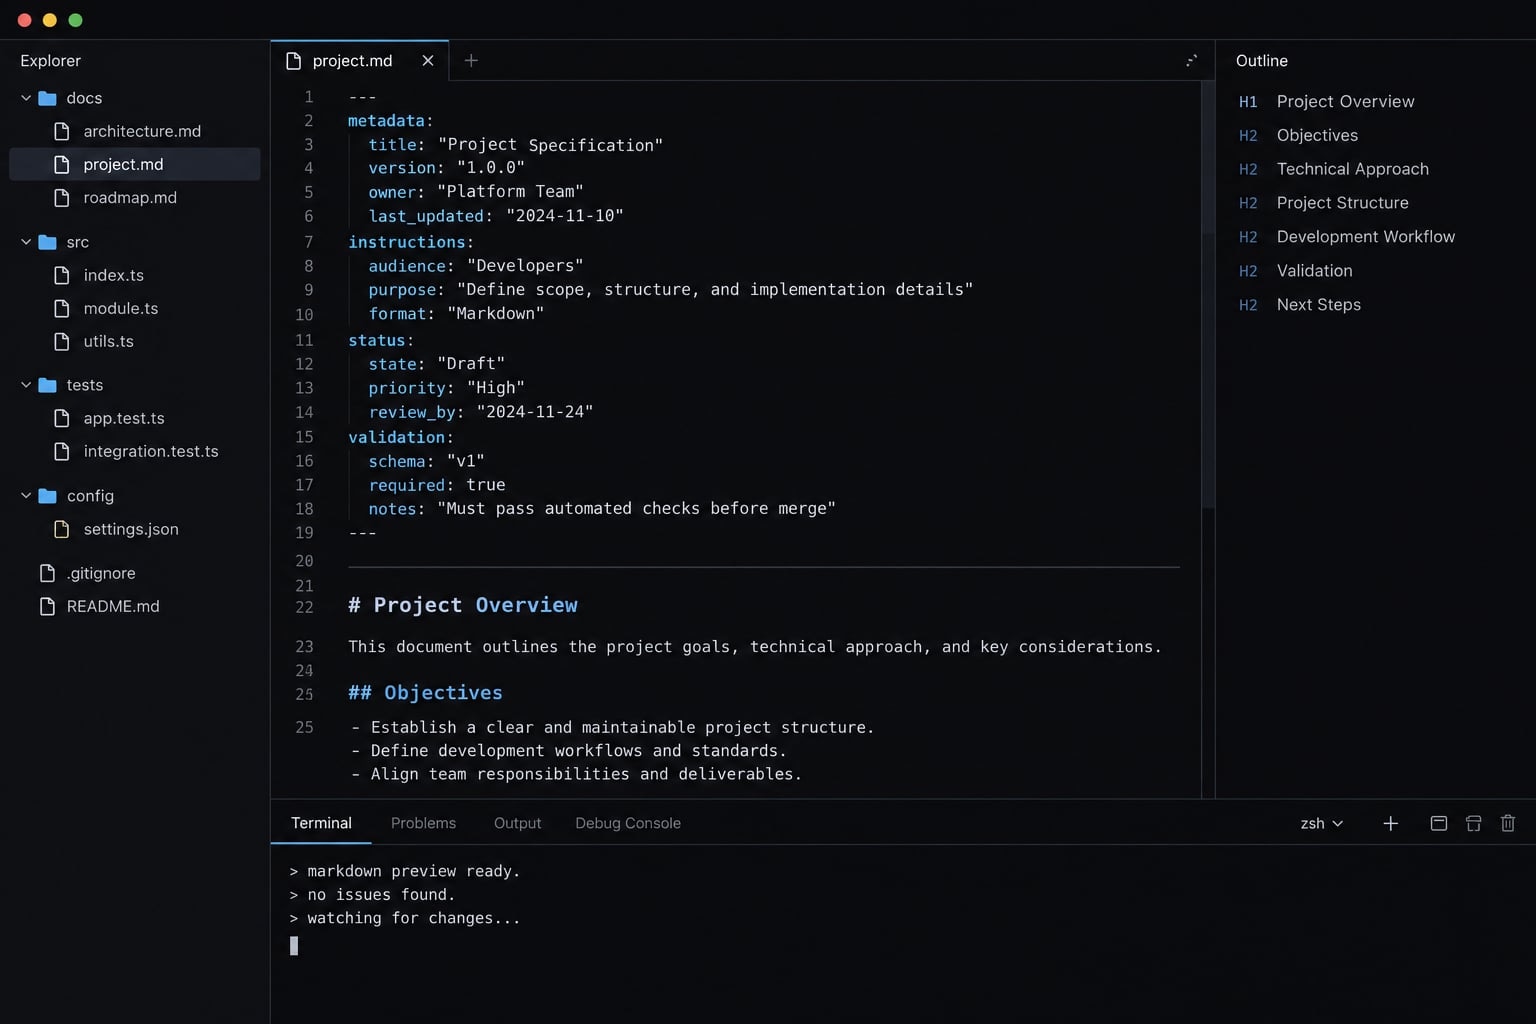
Task: Click the file icon beside README.md
Action: click(47, 606)
